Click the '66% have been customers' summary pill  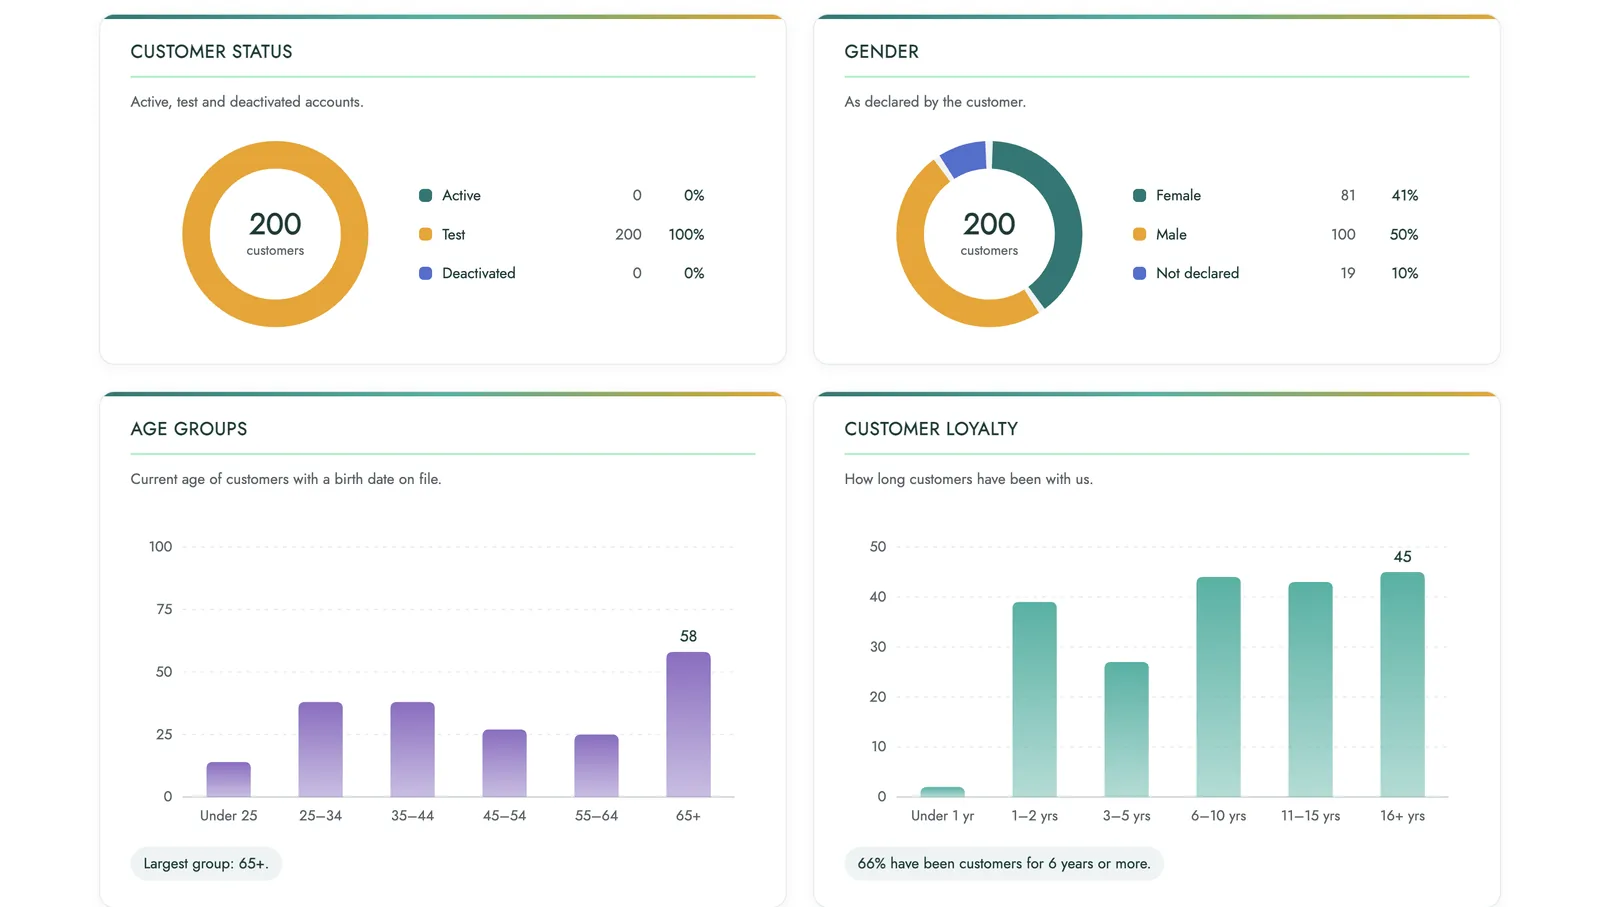pyautogui.click(x=1004, y=863)
